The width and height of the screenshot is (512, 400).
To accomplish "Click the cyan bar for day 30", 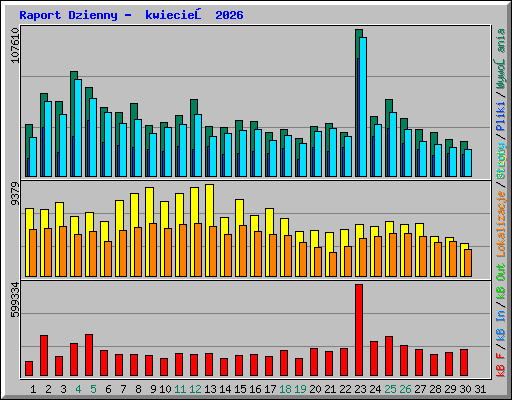I will point(468,163).
